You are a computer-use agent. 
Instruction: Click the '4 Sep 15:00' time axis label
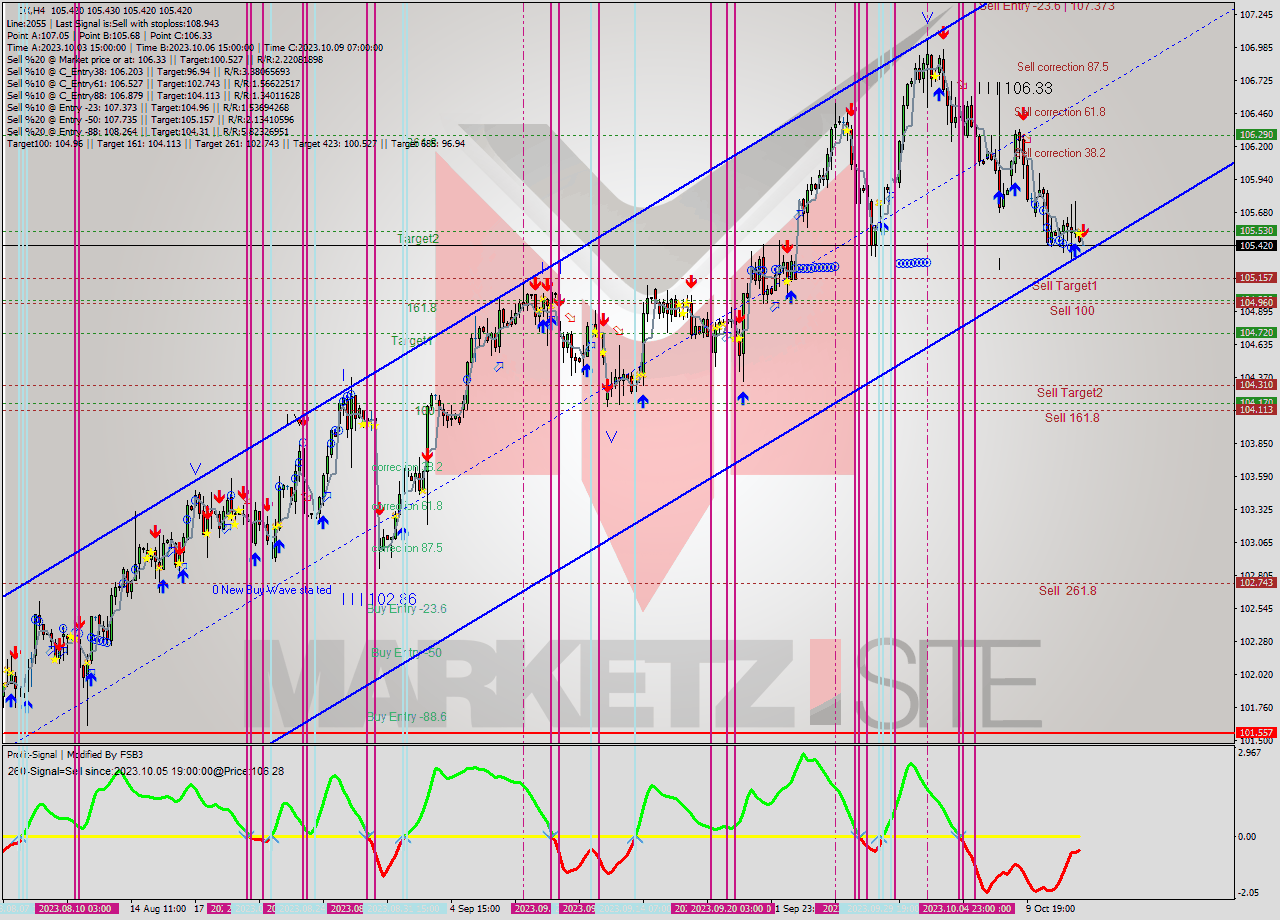(475, 909)
